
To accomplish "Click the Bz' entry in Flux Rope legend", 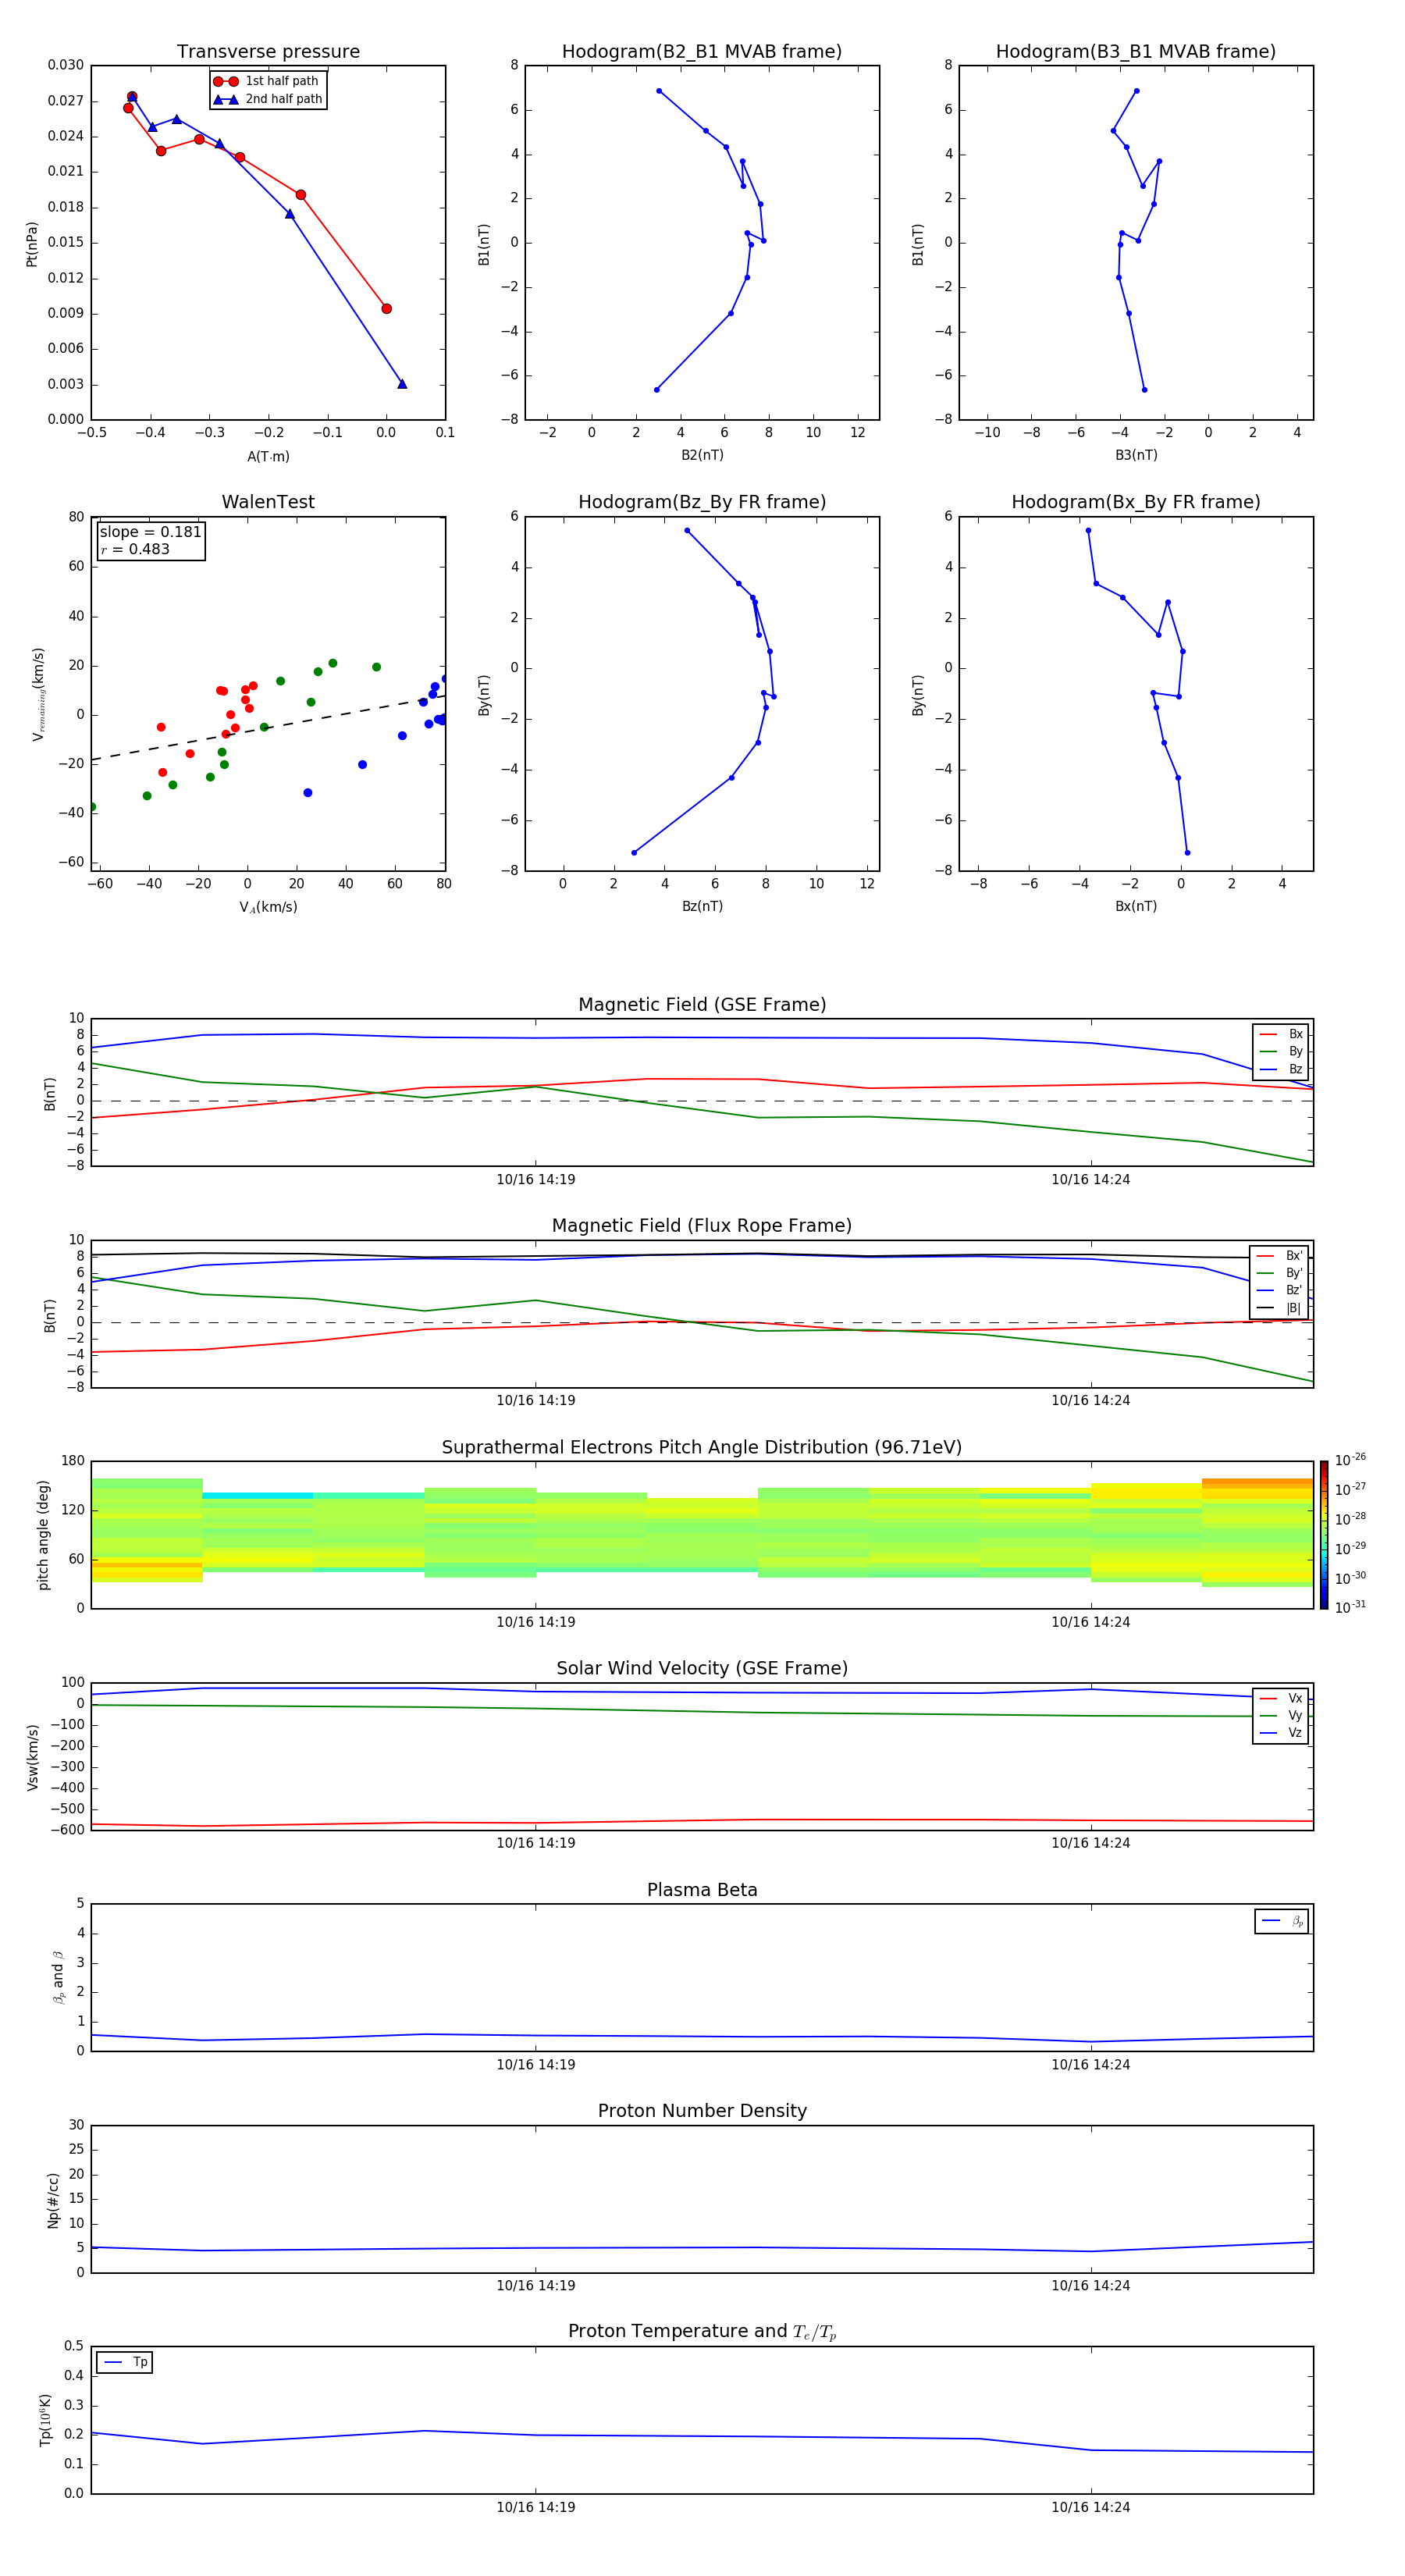I will [x=1279, y=1291].
